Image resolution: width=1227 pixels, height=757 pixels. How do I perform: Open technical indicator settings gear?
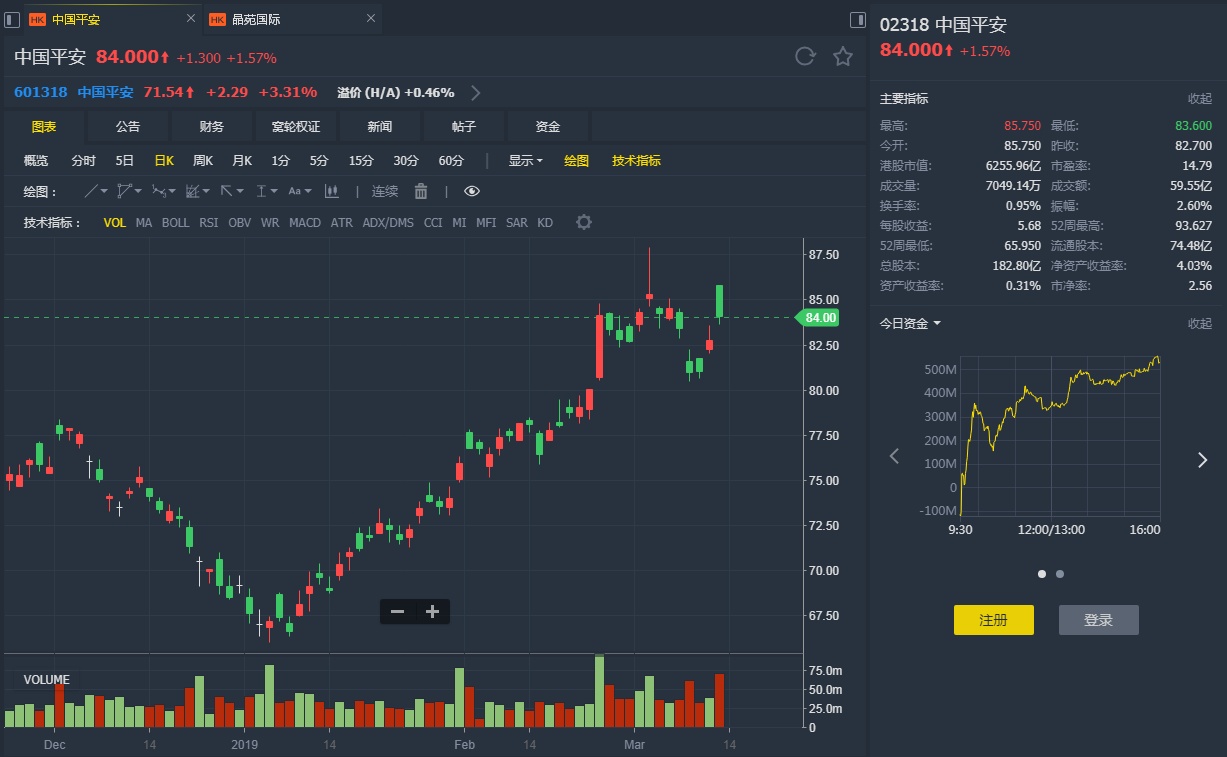pos(584,222)
